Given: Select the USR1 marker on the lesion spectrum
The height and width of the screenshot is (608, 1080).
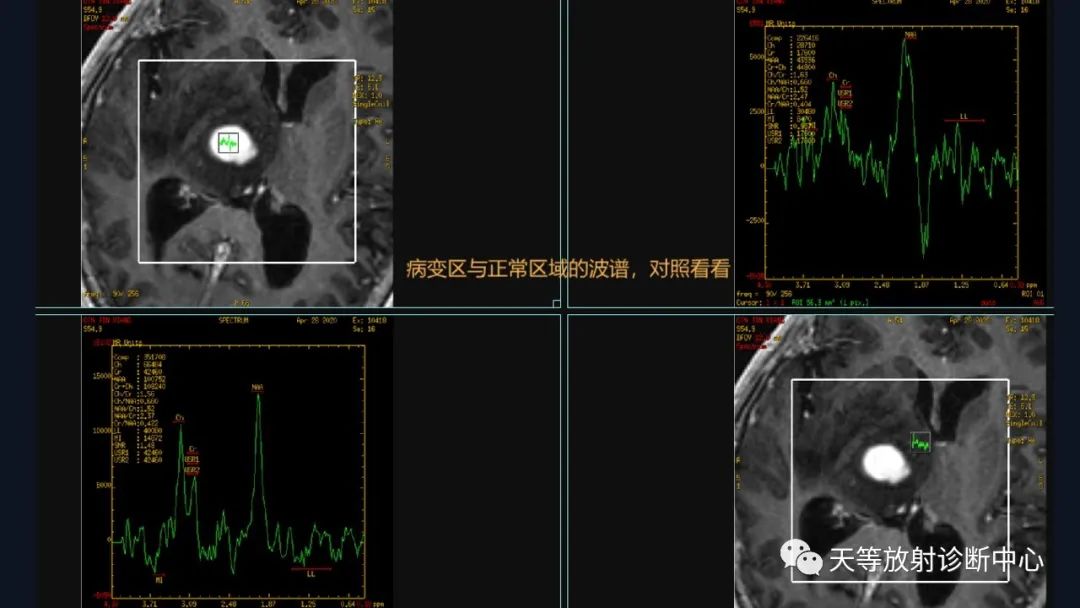Looking at the screenshot, I should pos(845,93).
